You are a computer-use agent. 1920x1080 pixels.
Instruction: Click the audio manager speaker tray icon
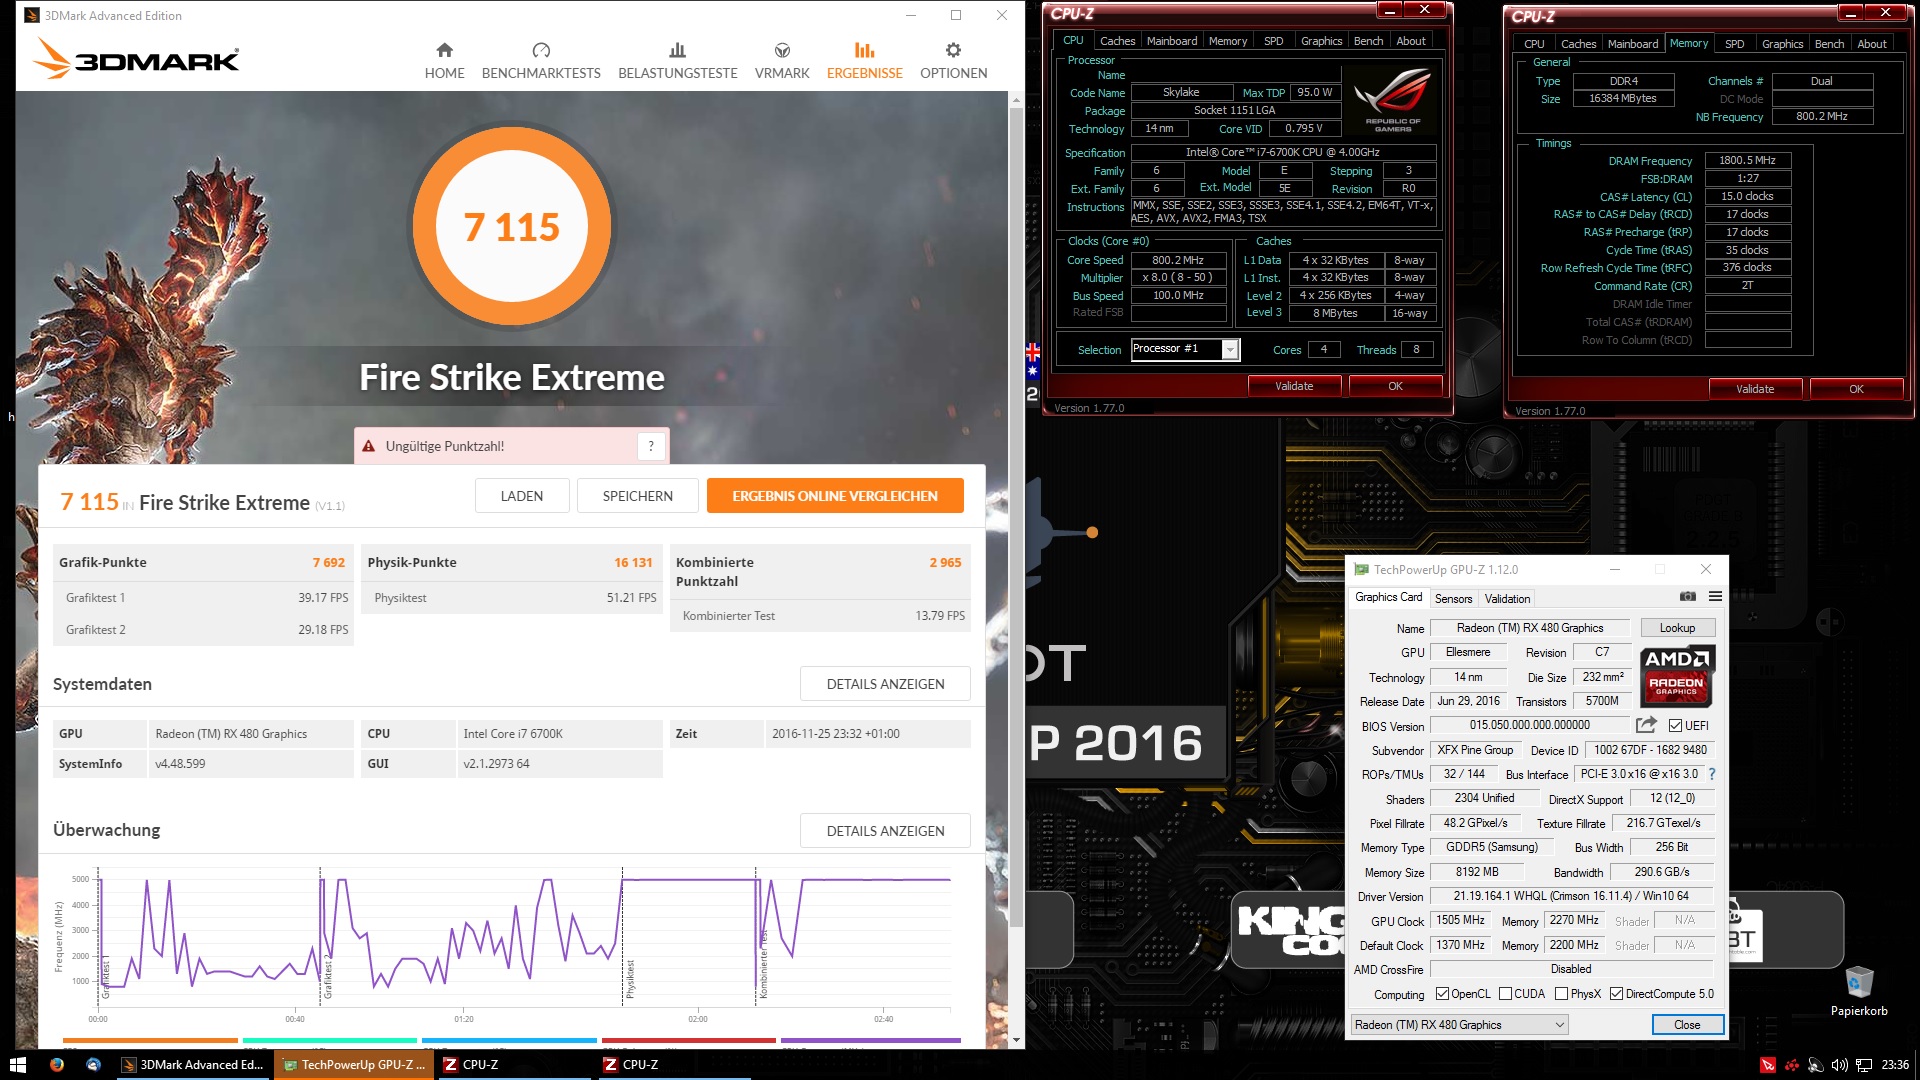click(x=1815, y=1065)
